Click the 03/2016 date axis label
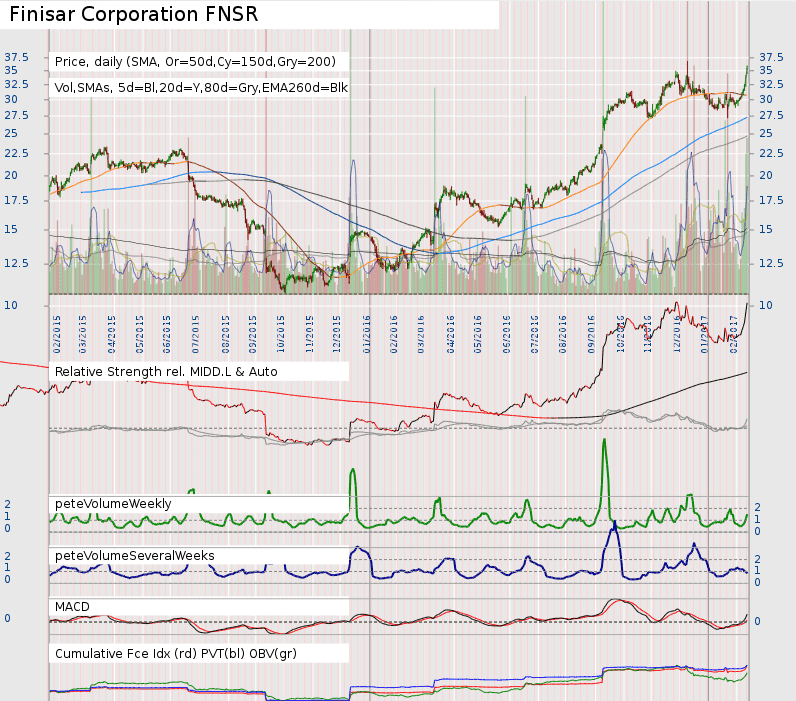Screen dimensions: 796x701 pos(421,335)
